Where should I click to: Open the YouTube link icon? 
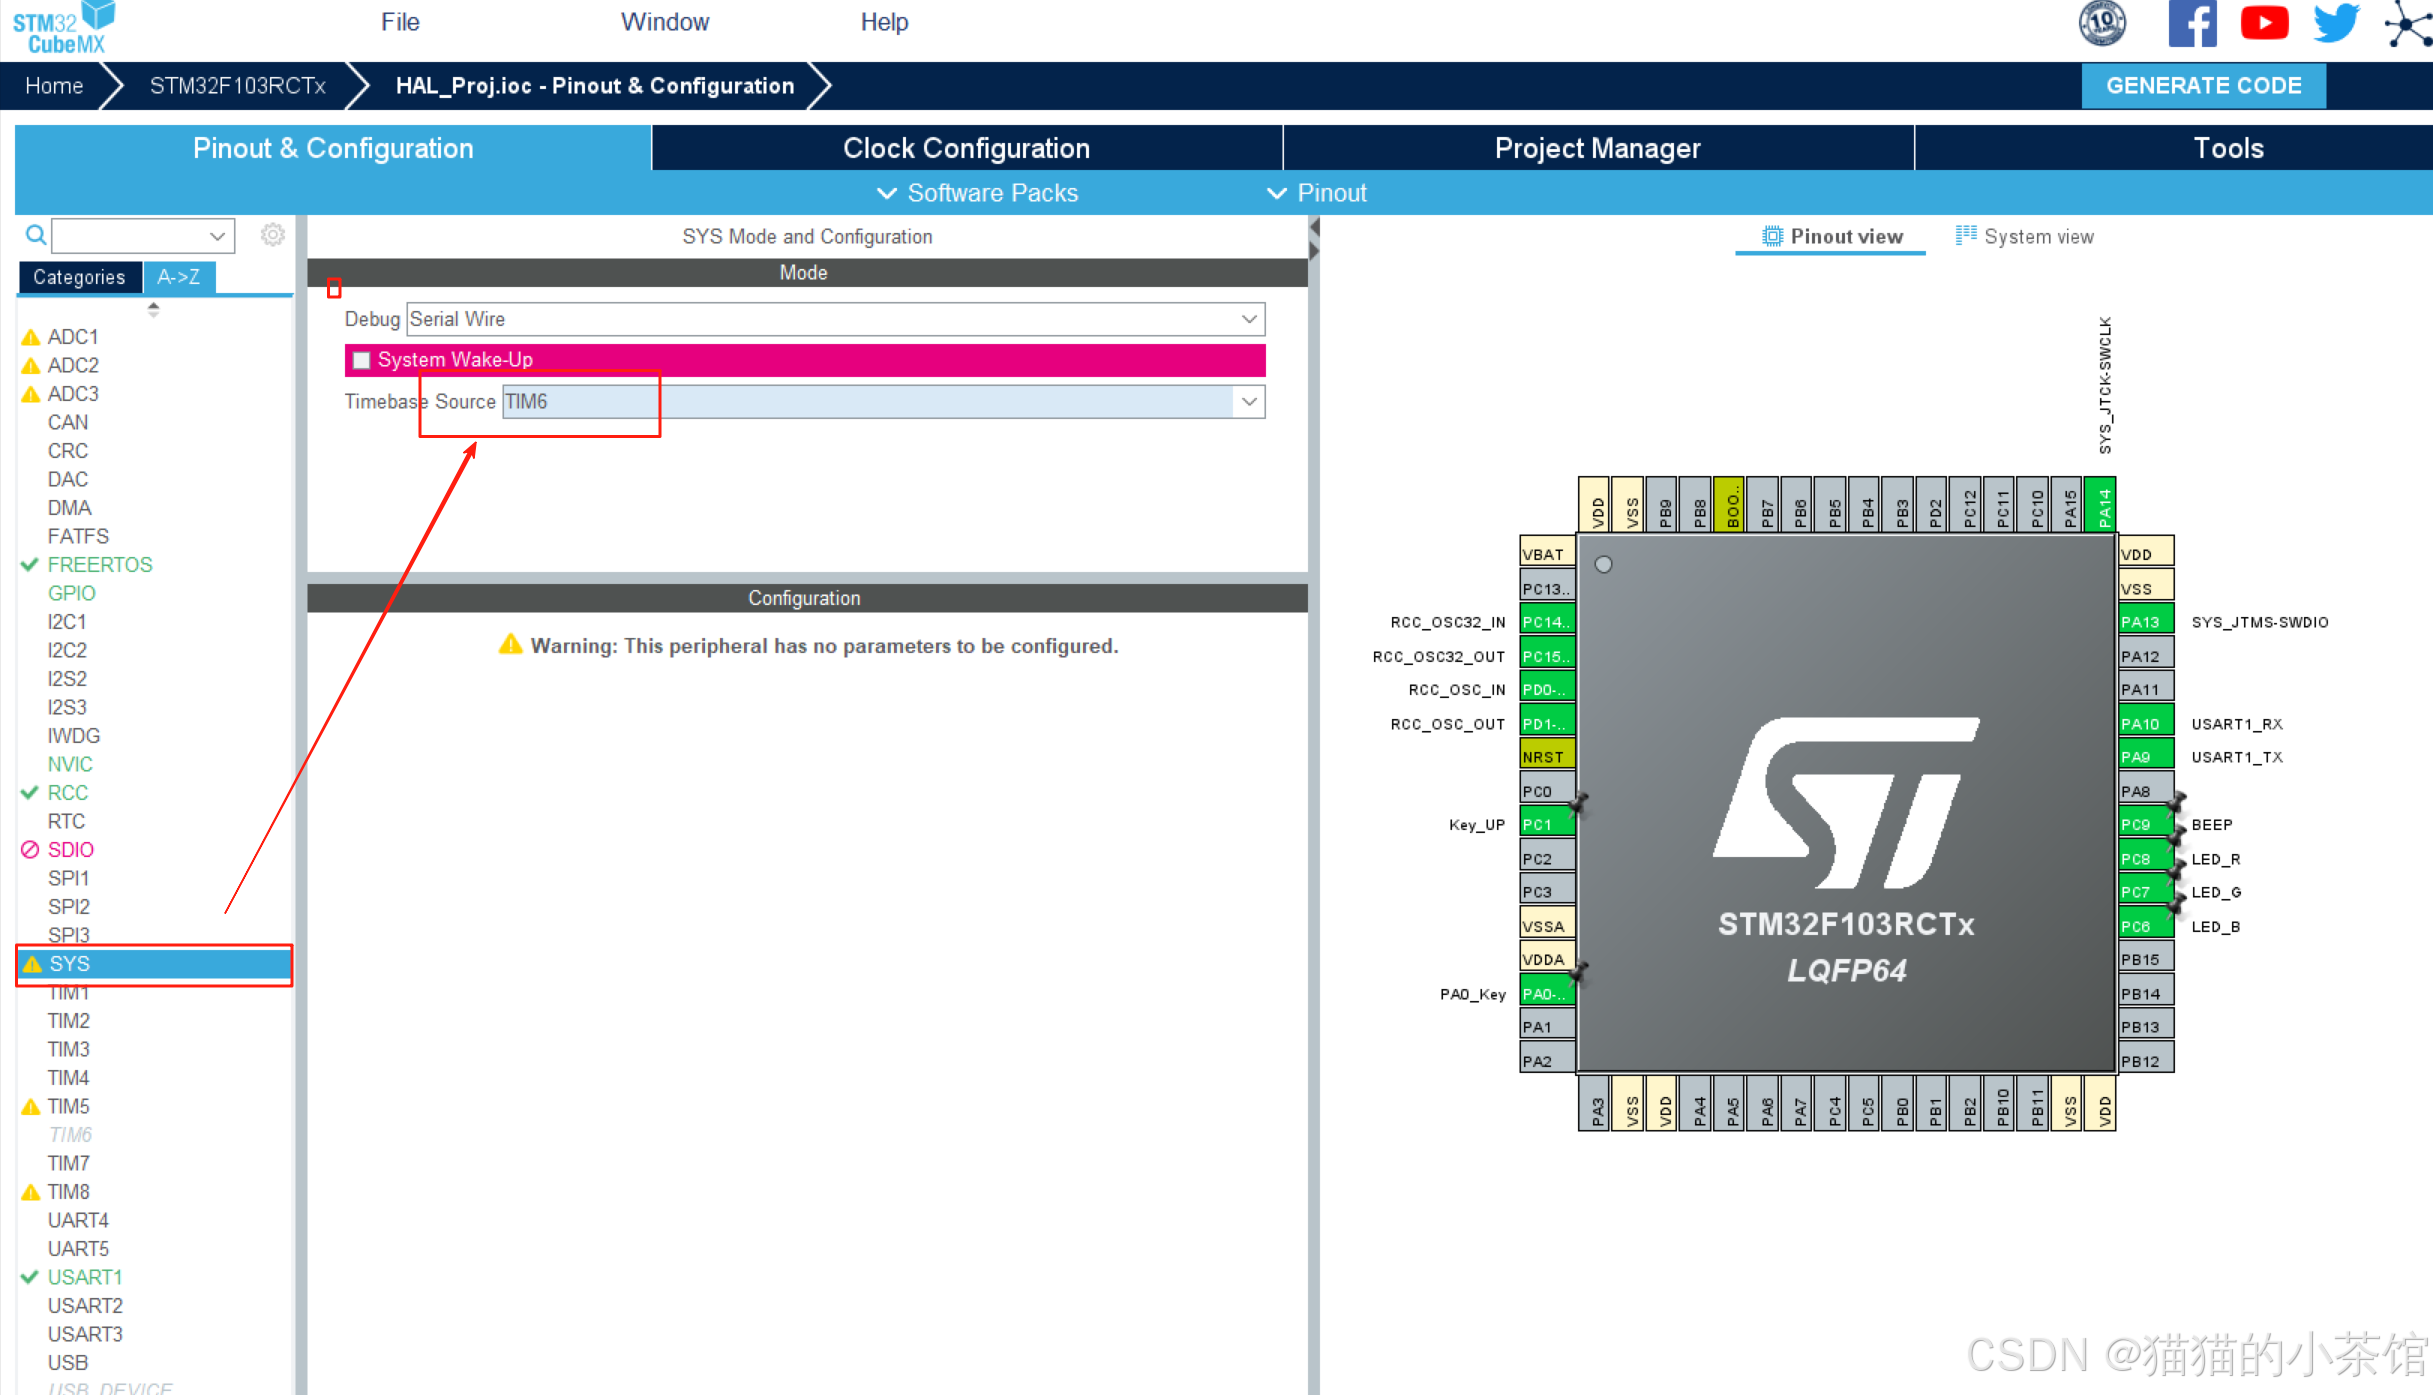[2264, 23]
